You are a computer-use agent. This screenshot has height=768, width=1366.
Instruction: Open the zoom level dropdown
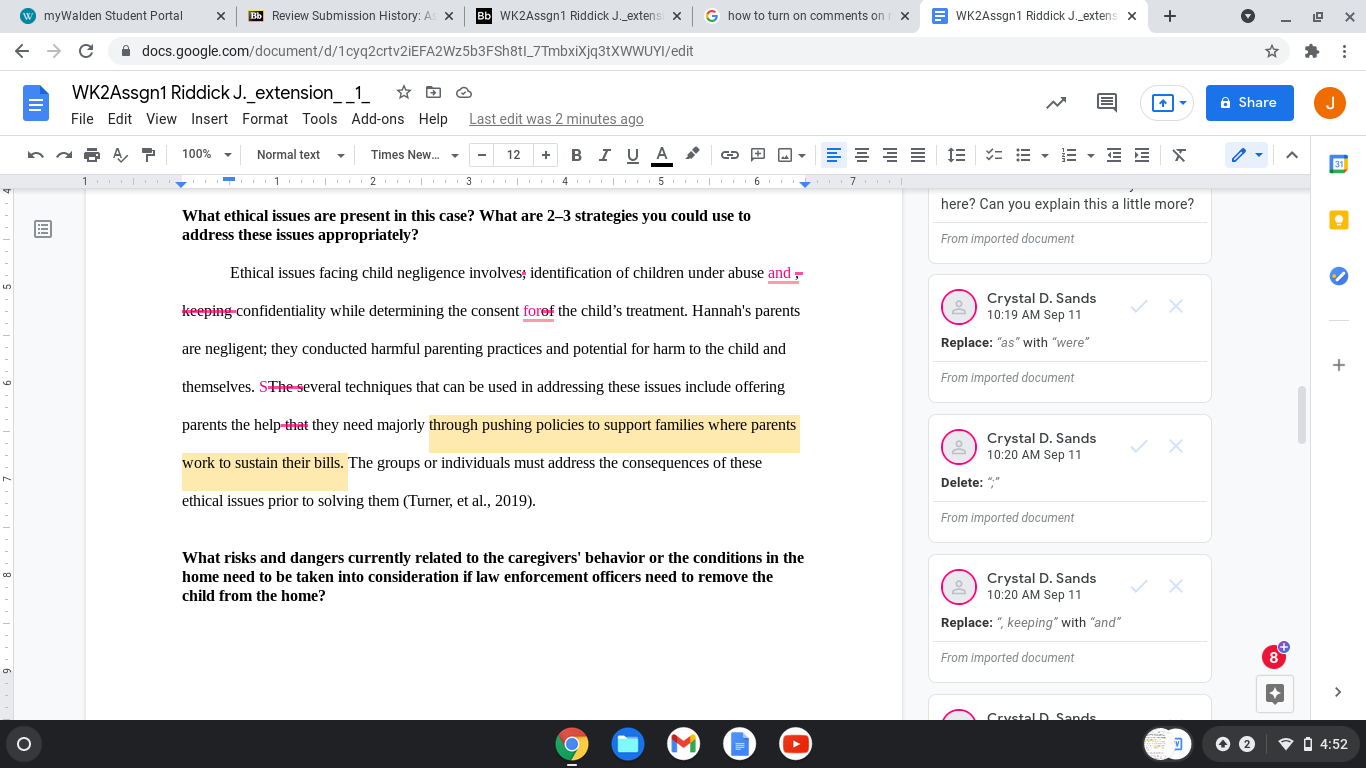pos(206,155)
